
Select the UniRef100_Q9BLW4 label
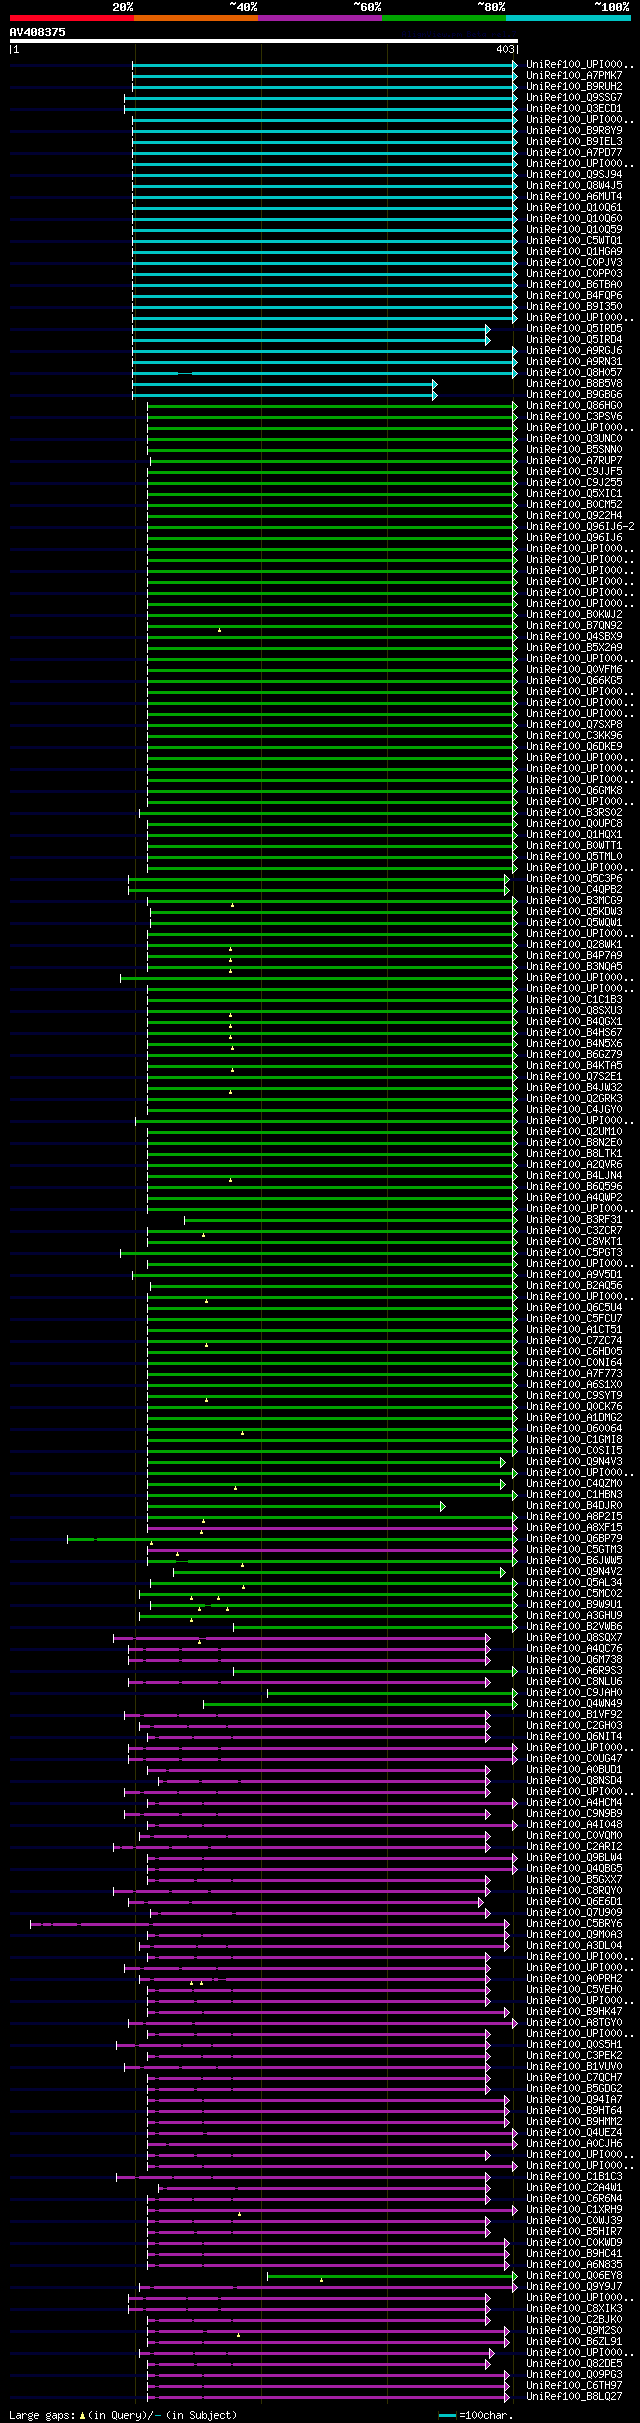pos(574,1857)
